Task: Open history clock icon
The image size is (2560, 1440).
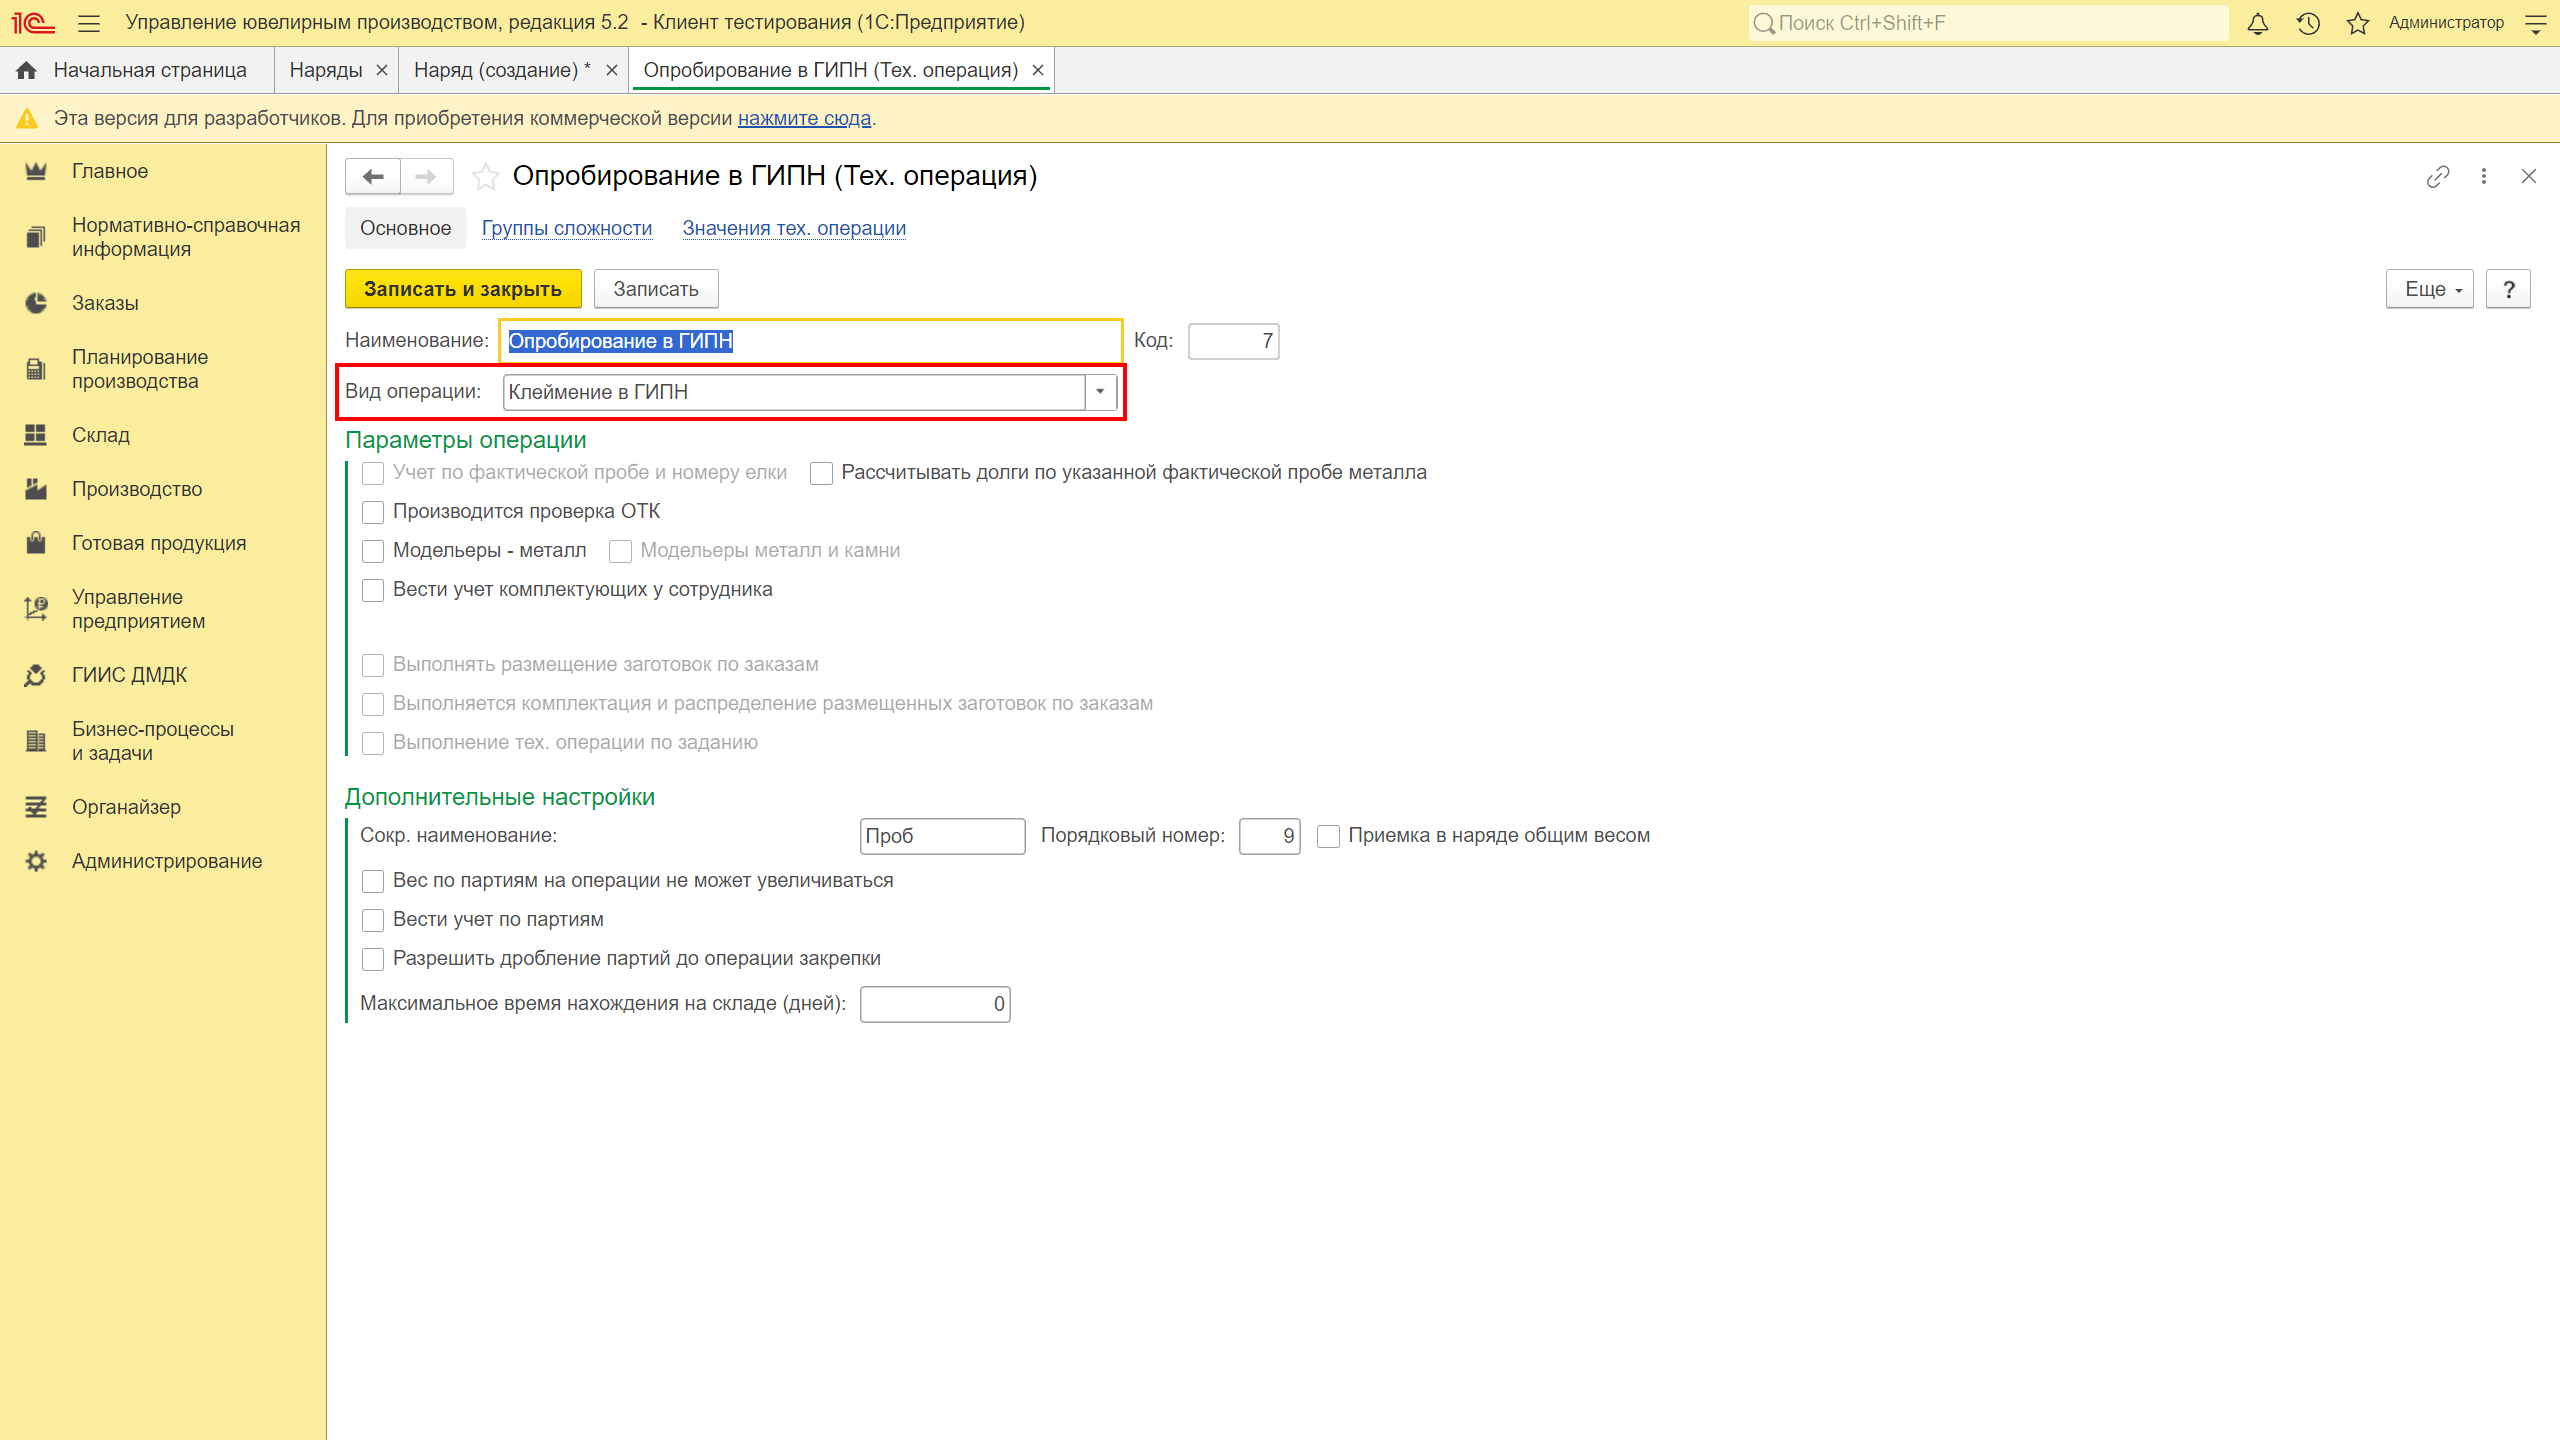Action: pos(2308,23)
